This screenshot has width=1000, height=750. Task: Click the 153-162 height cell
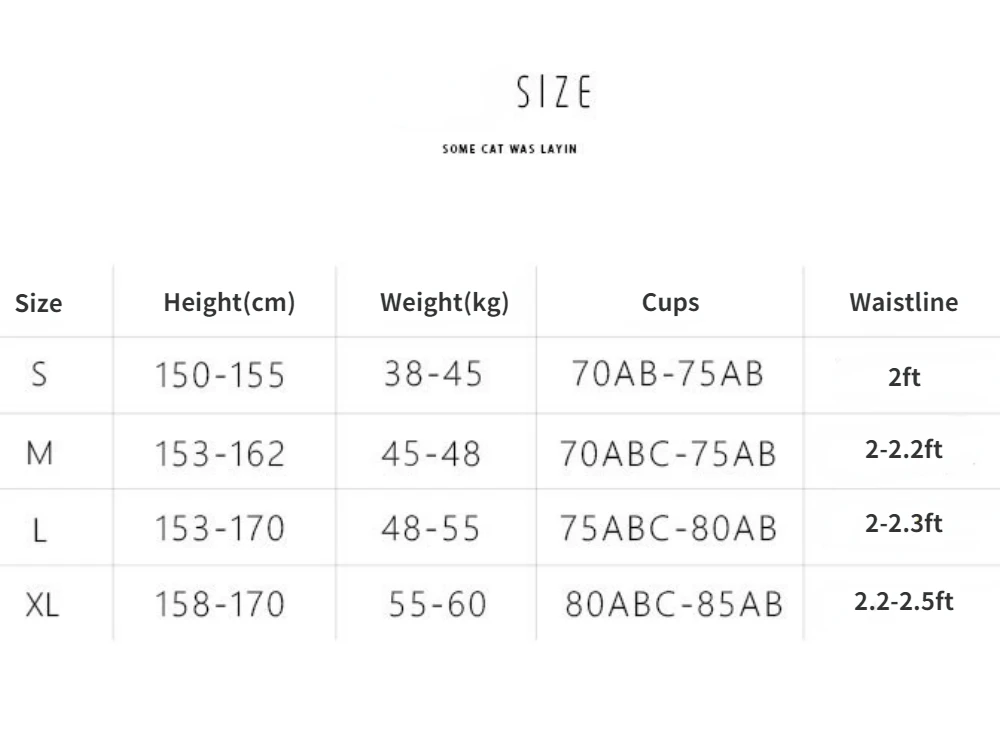(219, 454)
